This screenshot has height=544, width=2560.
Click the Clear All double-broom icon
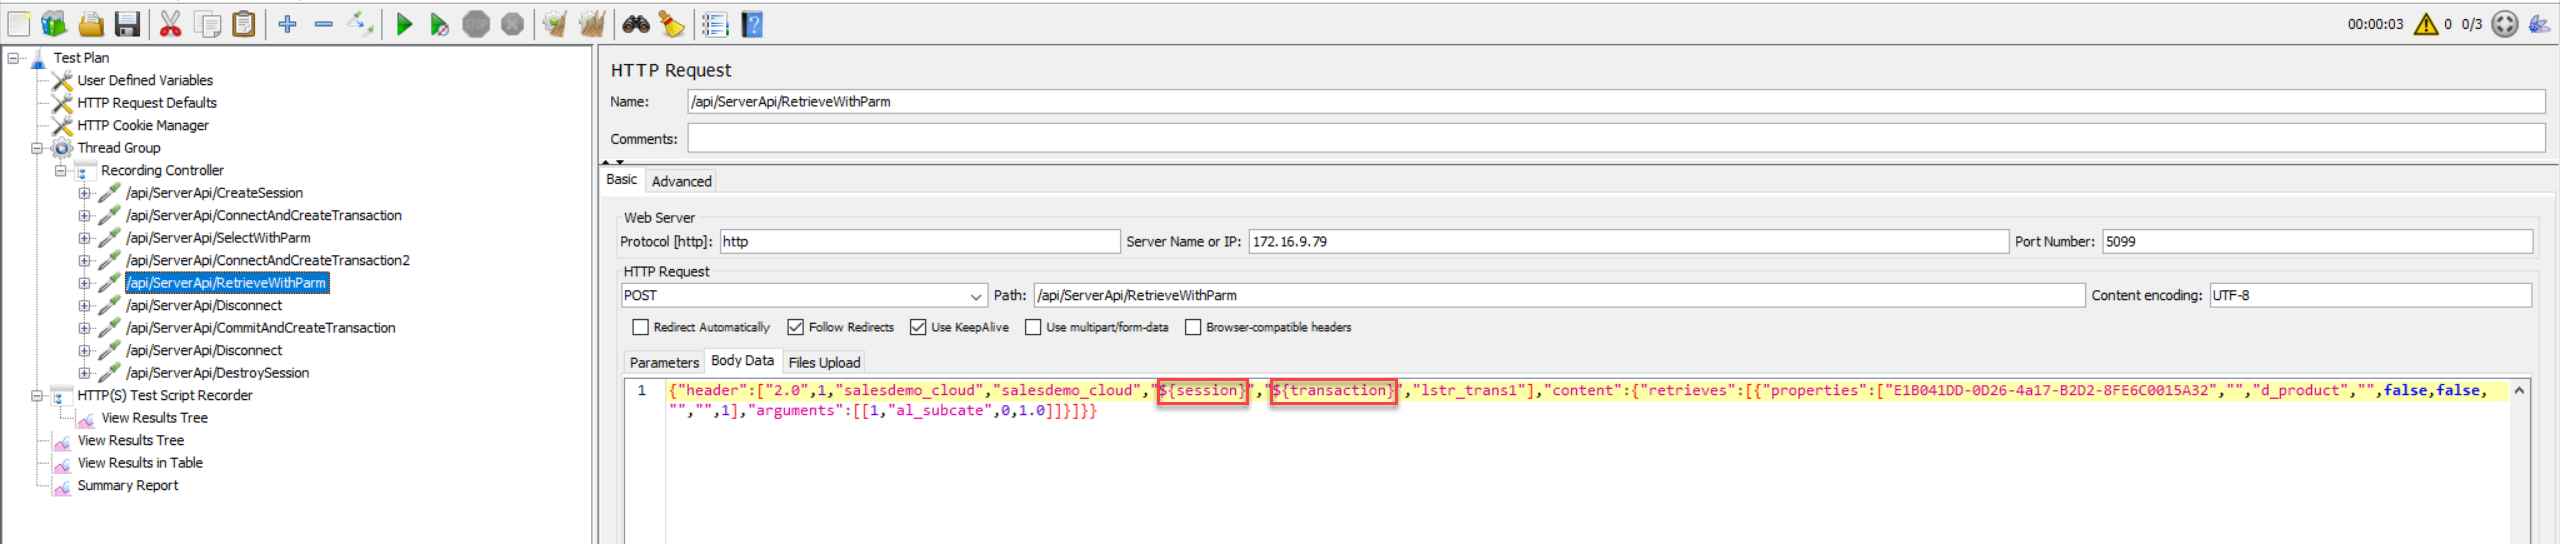[x=592, y=24]
